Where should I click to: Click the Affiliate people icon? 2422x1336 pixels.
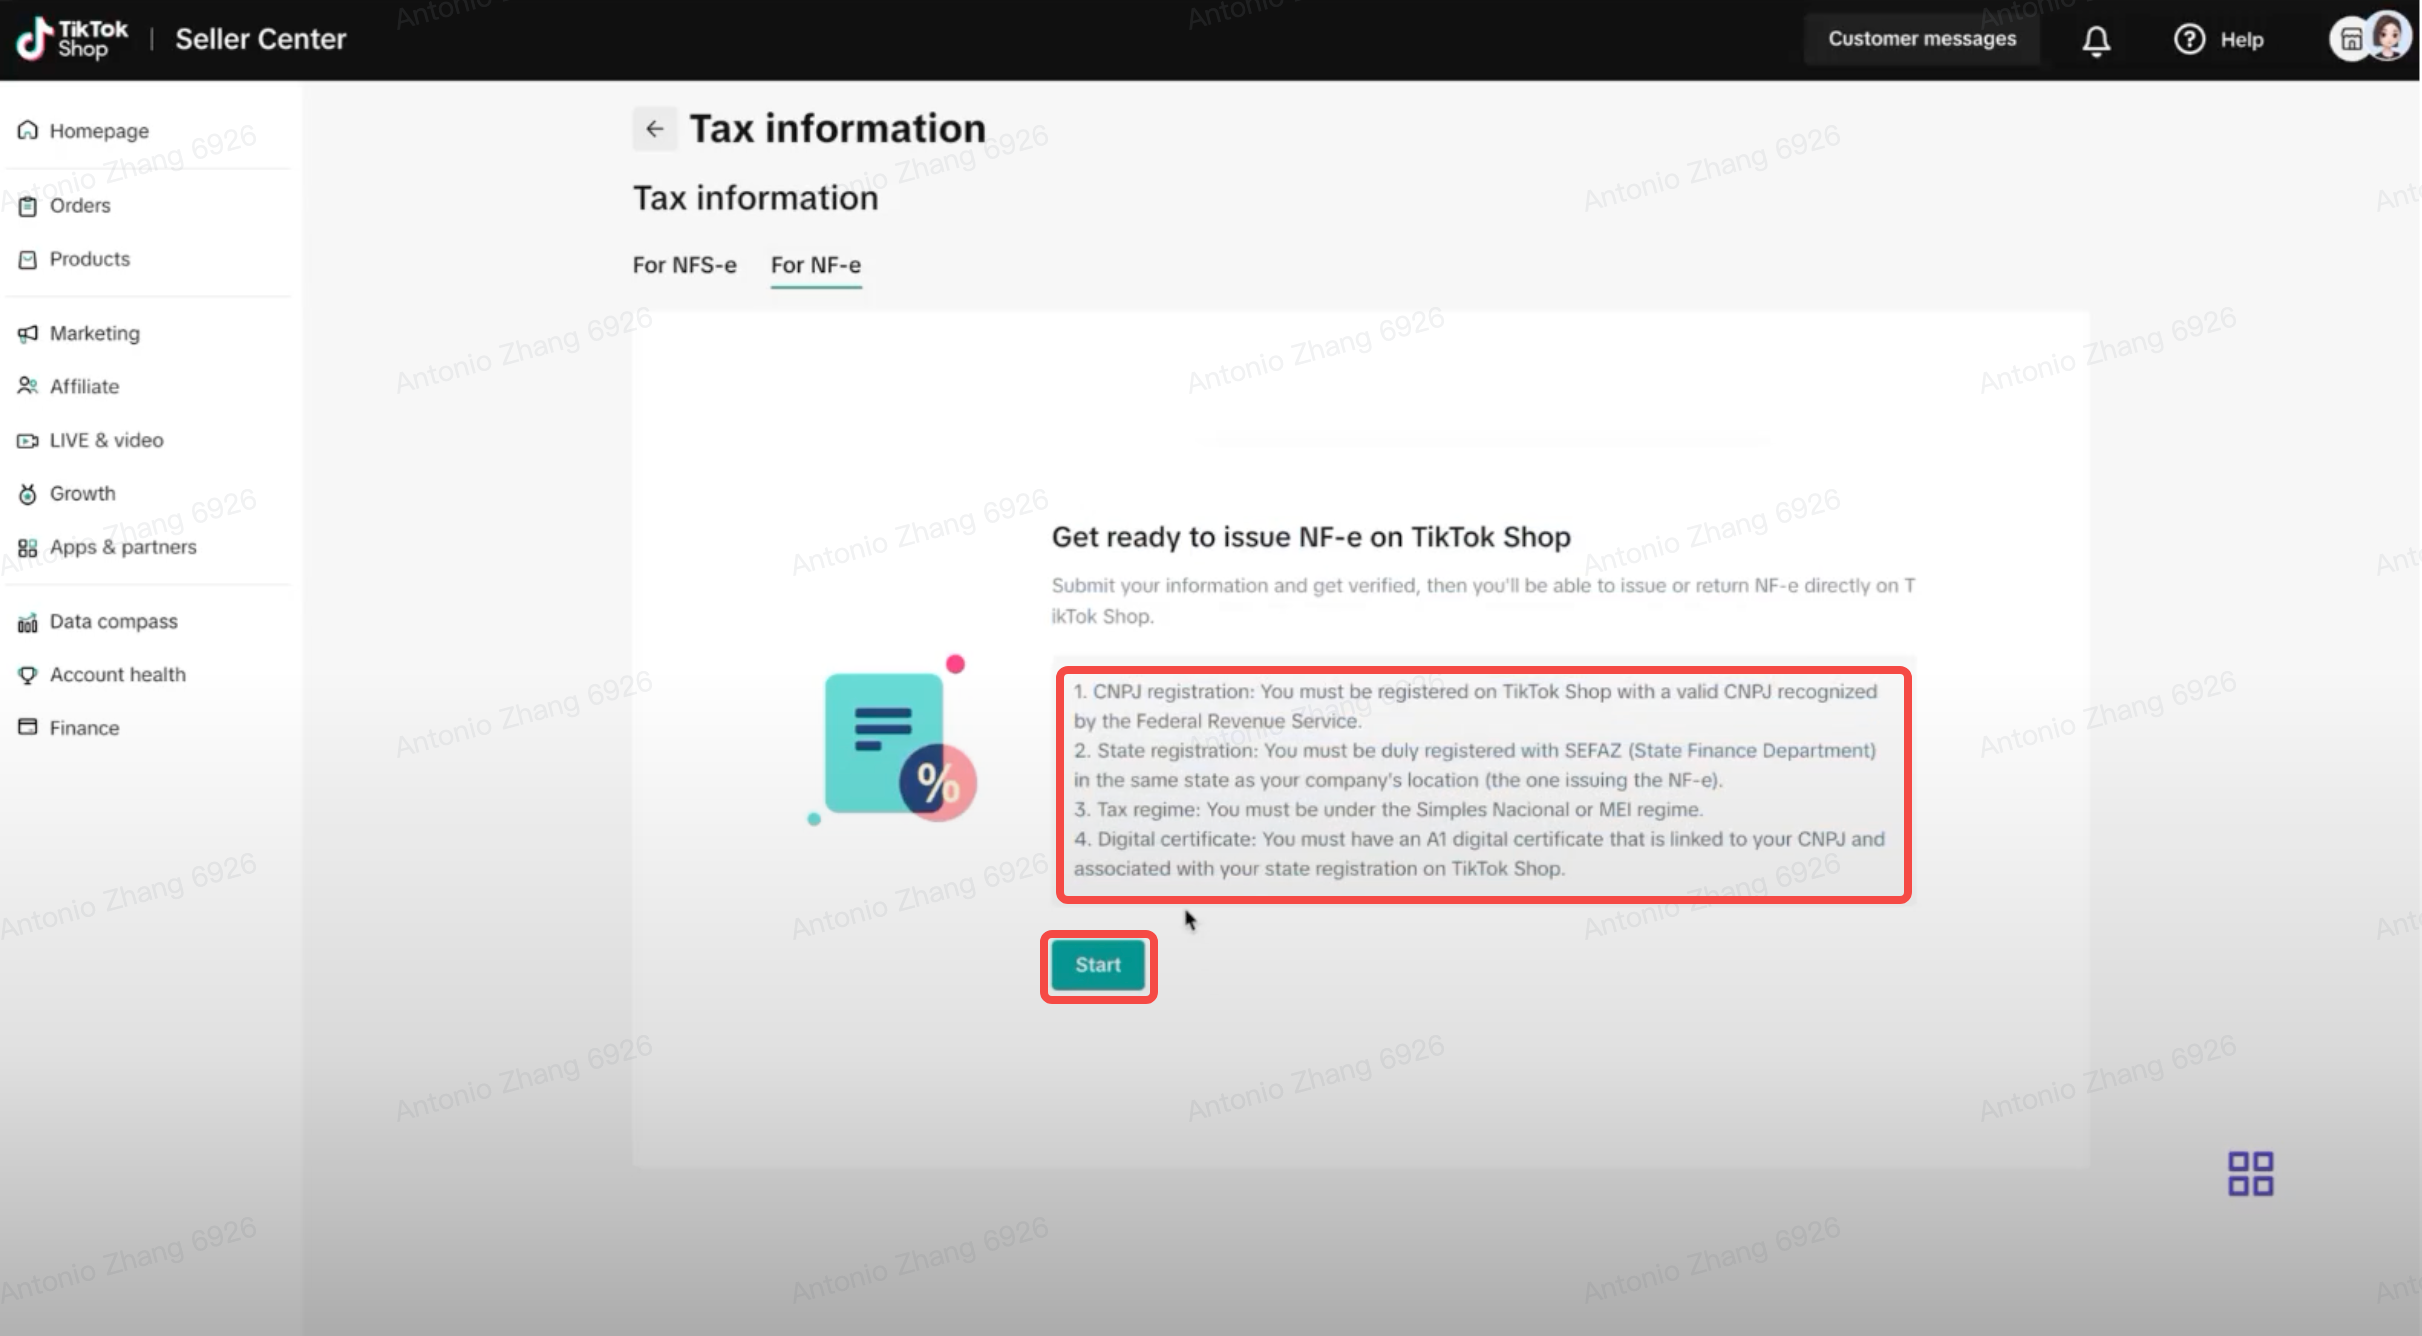click(x=28, y=386)
